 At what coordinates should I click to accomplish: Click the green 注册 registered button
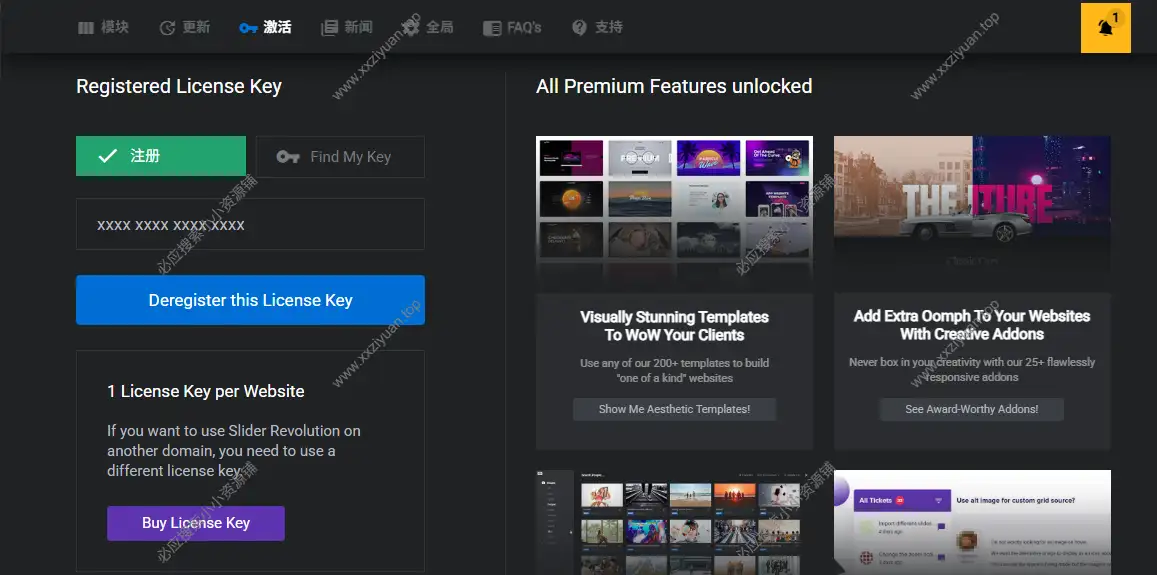(x=161, y=156)
